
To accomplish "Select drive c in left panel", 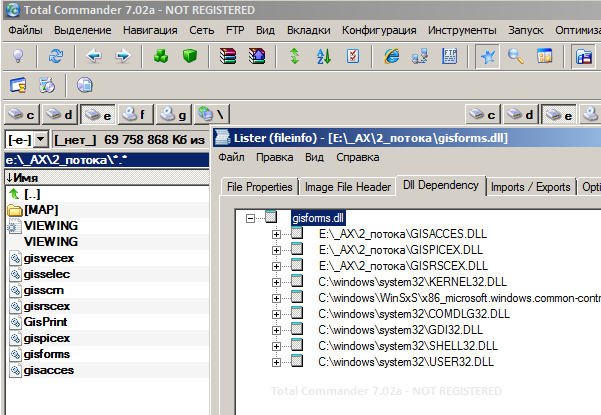I will pyautogui.click(x=22, y=114).
